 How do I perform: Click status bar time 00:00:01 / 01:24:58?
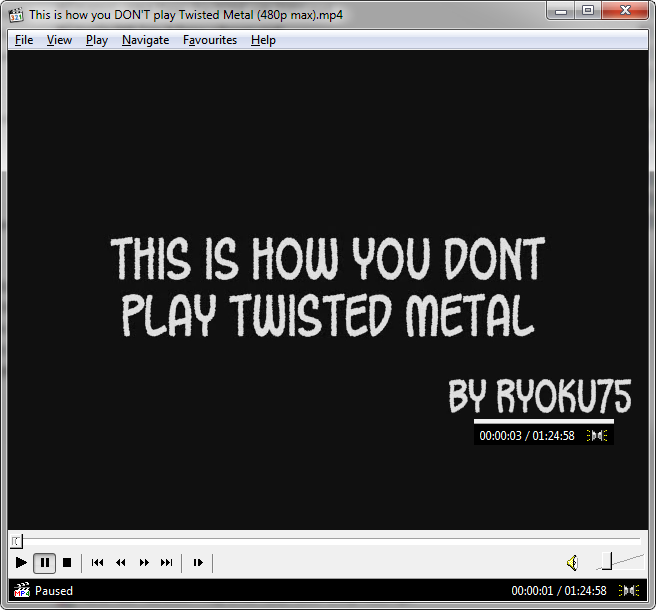559,591
